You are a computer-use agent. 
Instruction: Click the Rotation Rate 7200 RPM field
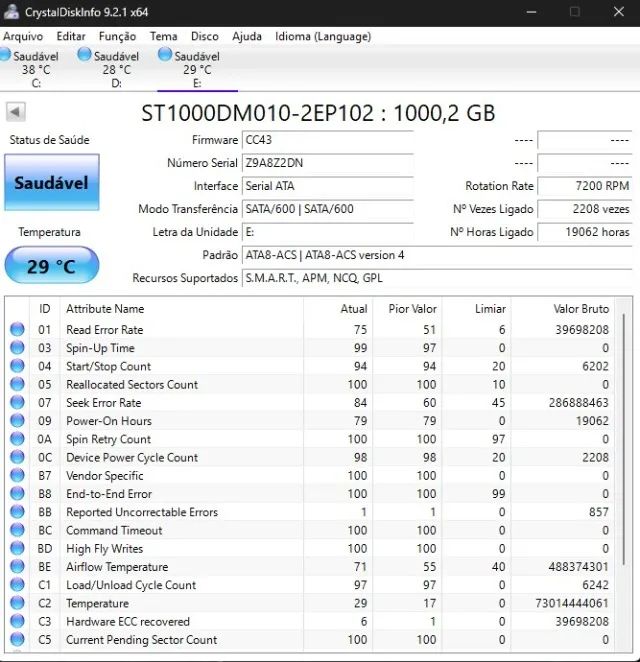click(585, 186)
